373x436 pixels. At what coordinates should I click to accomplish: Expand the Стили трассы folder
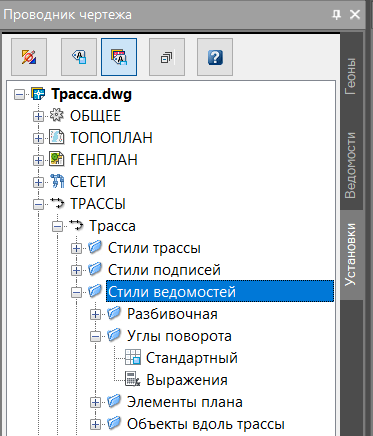tap(76, 248)
